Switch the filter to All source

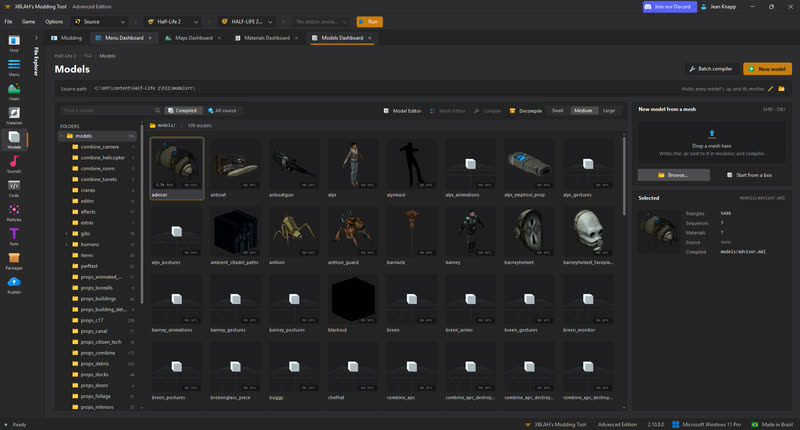[x=222, y=110]
